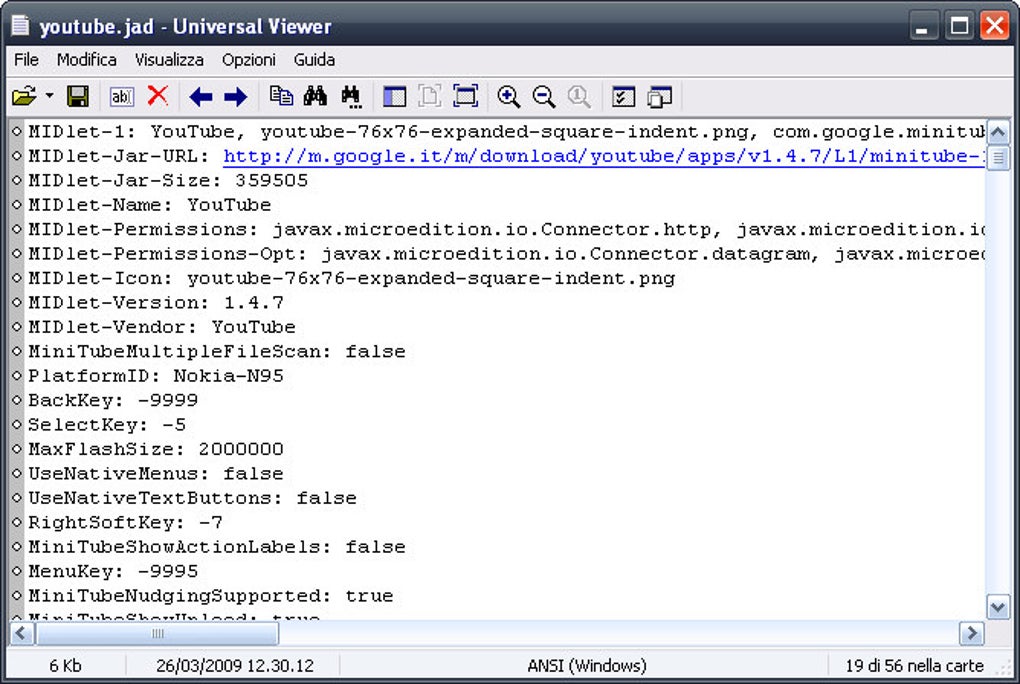
Task: Click the 'SelectKey: -5' line
Action: (x=107, y=424)
